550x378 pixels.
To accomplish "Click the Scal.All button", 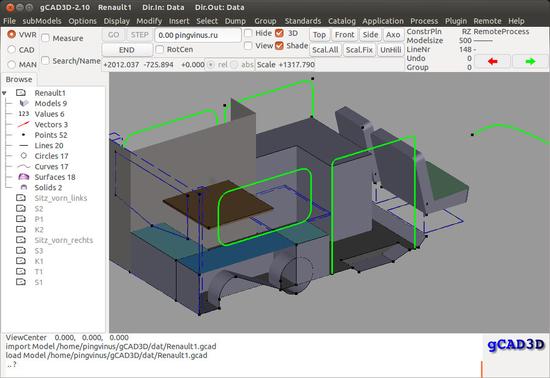I will point(325,50).
